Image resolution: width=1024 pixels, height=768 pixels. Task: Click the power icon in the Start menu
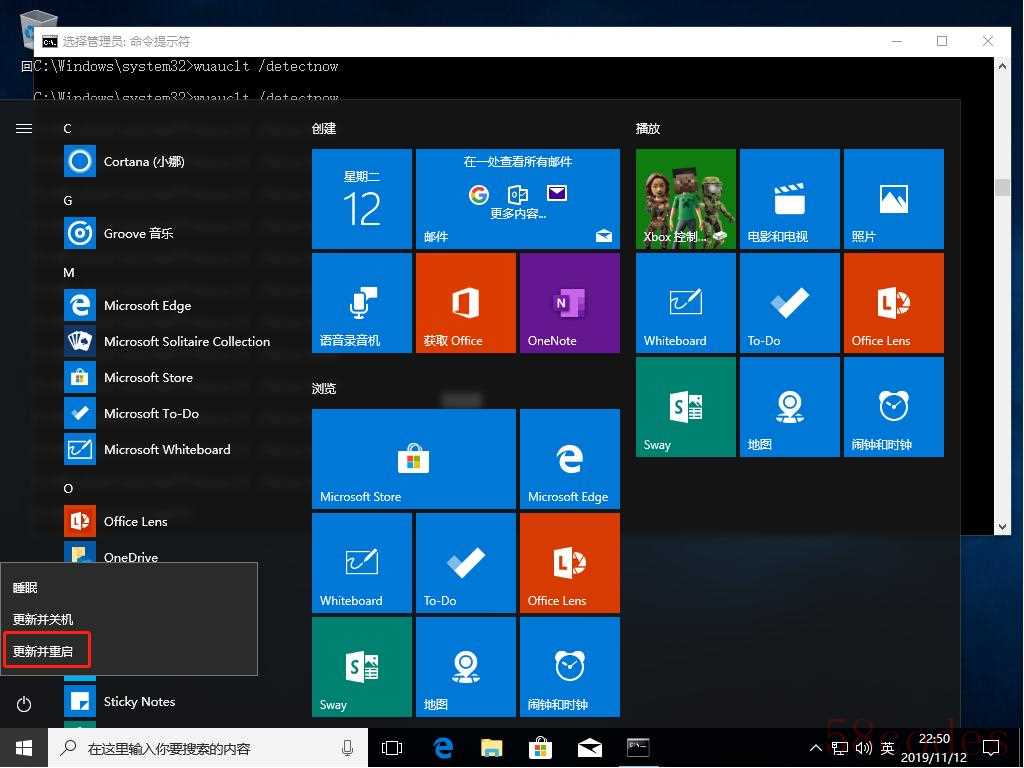[24, 704]
